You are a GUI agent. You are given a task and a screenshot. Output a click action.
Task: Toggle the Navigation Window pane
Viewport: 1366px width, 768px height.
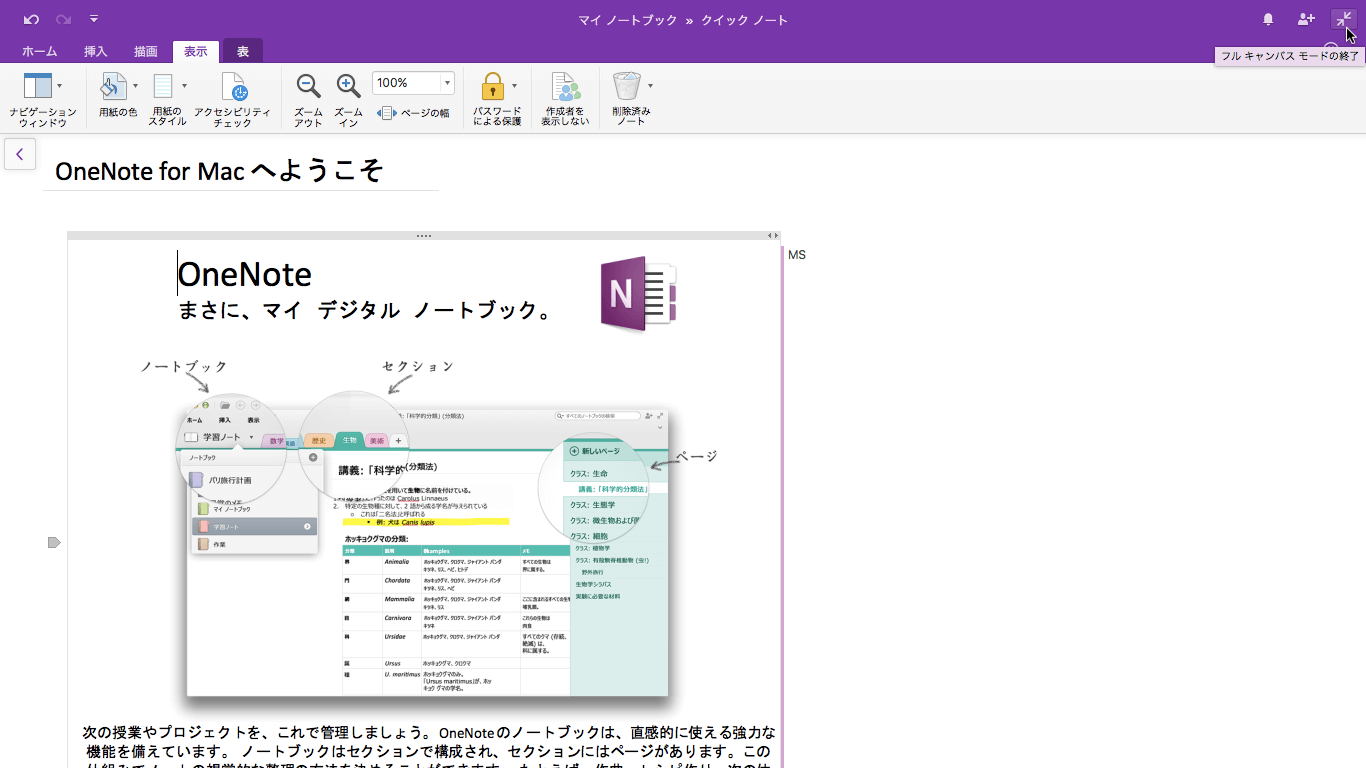[37, 87]
